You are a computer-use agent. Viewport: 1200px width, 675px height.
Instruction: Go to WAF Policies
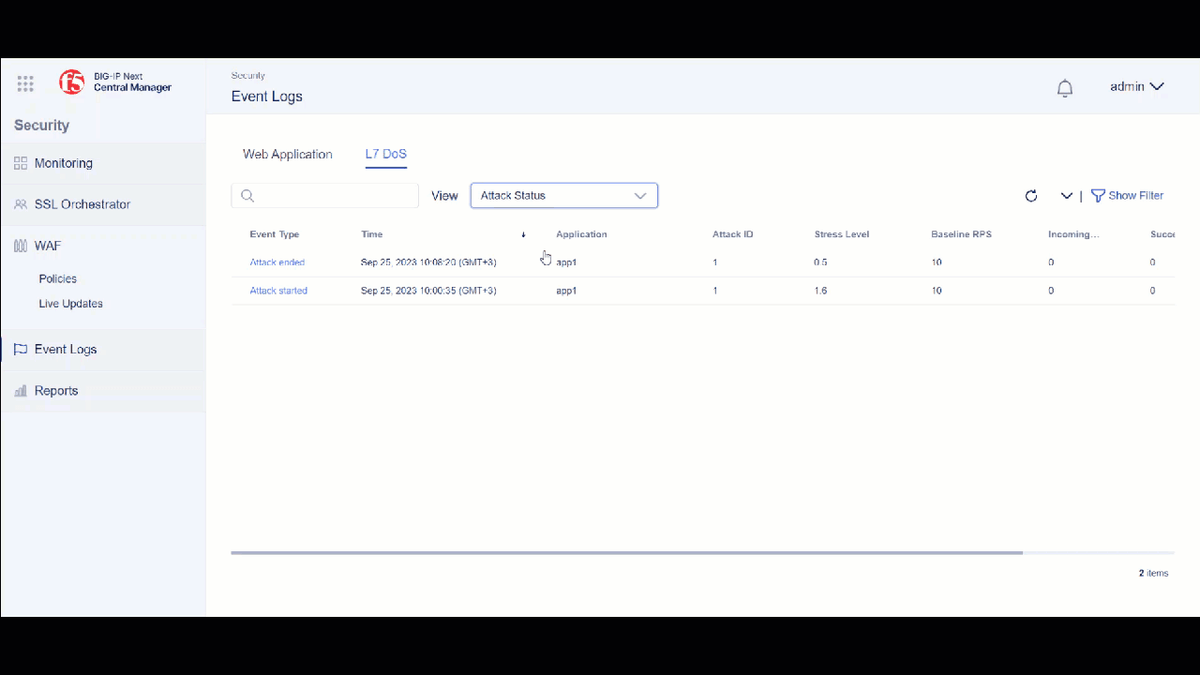click(x=58, y=279)
